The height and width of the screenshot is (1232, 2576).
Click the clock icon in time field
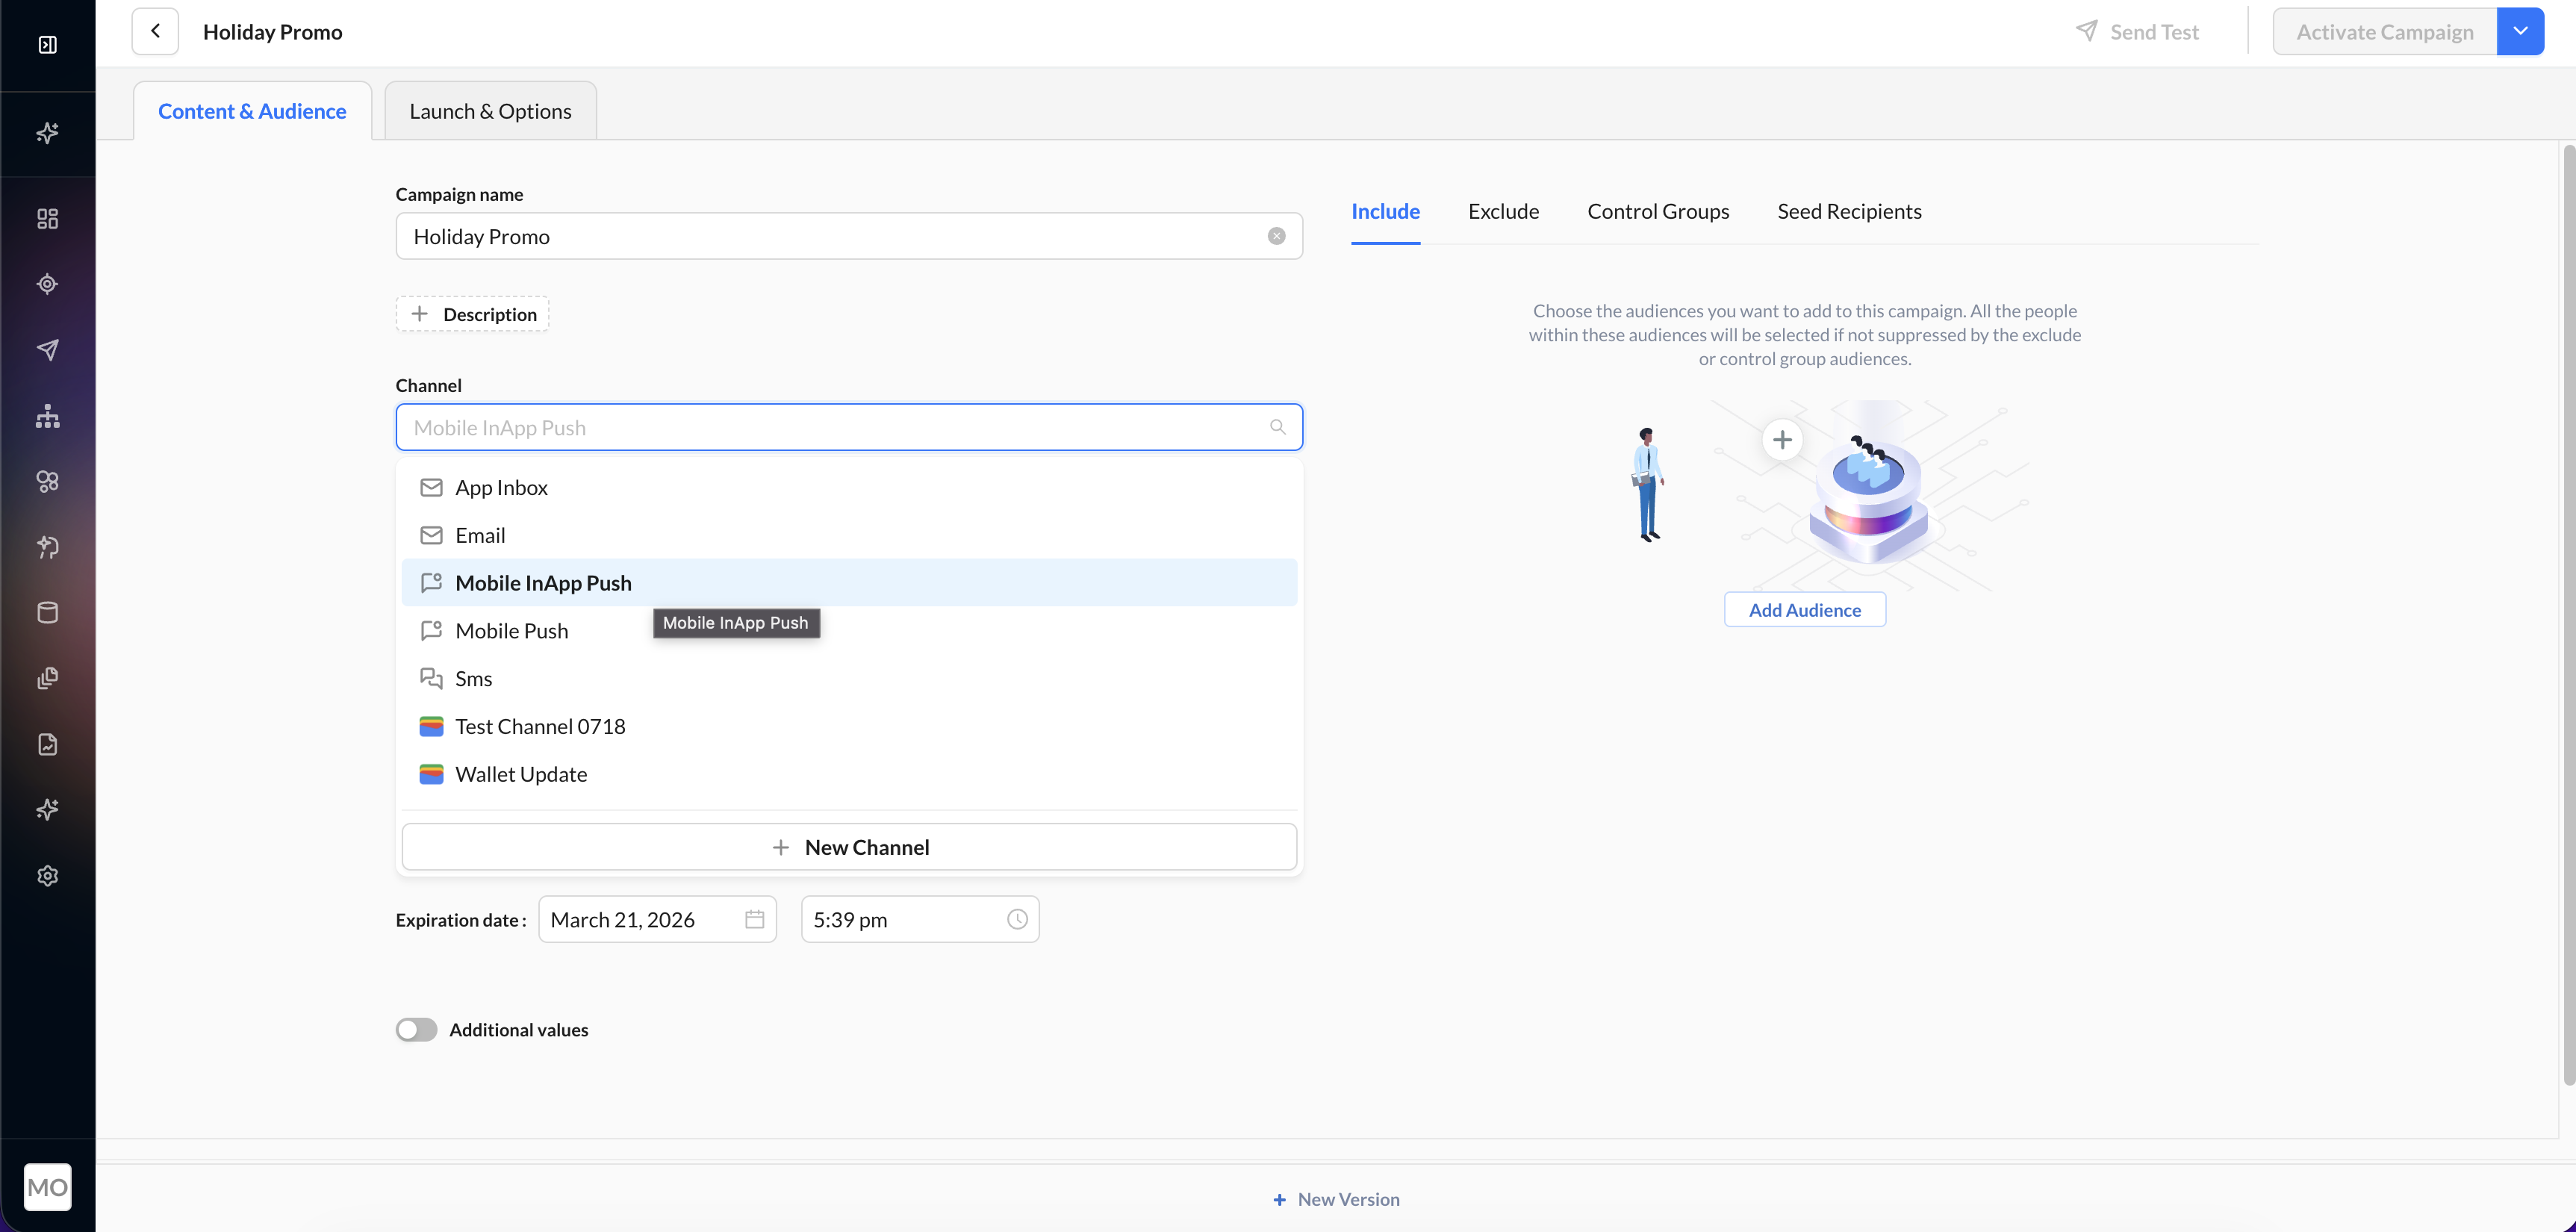[1017, 919]
